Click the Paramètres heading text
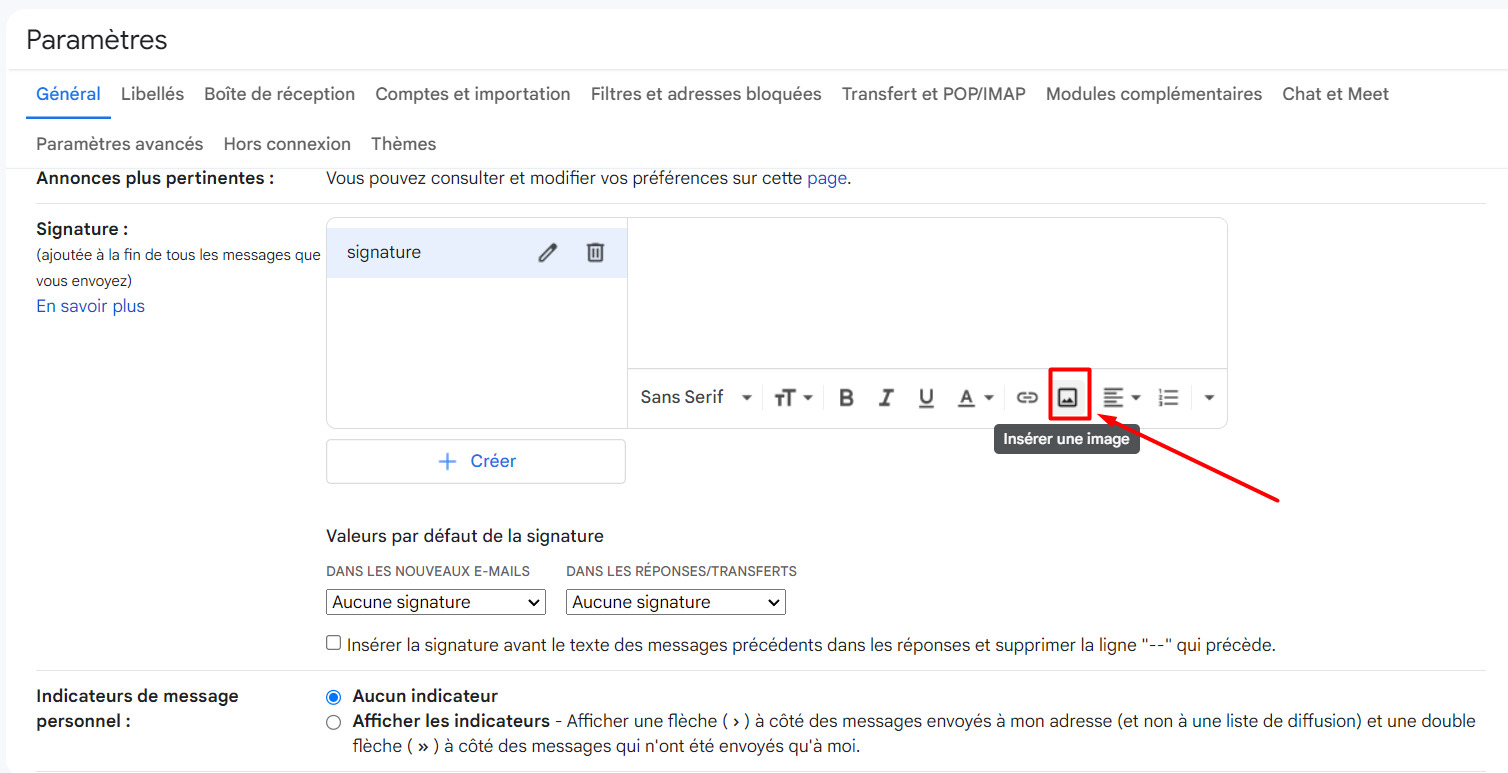The width and height of the screenshot is (1508, 773). [x=97, y=40]
